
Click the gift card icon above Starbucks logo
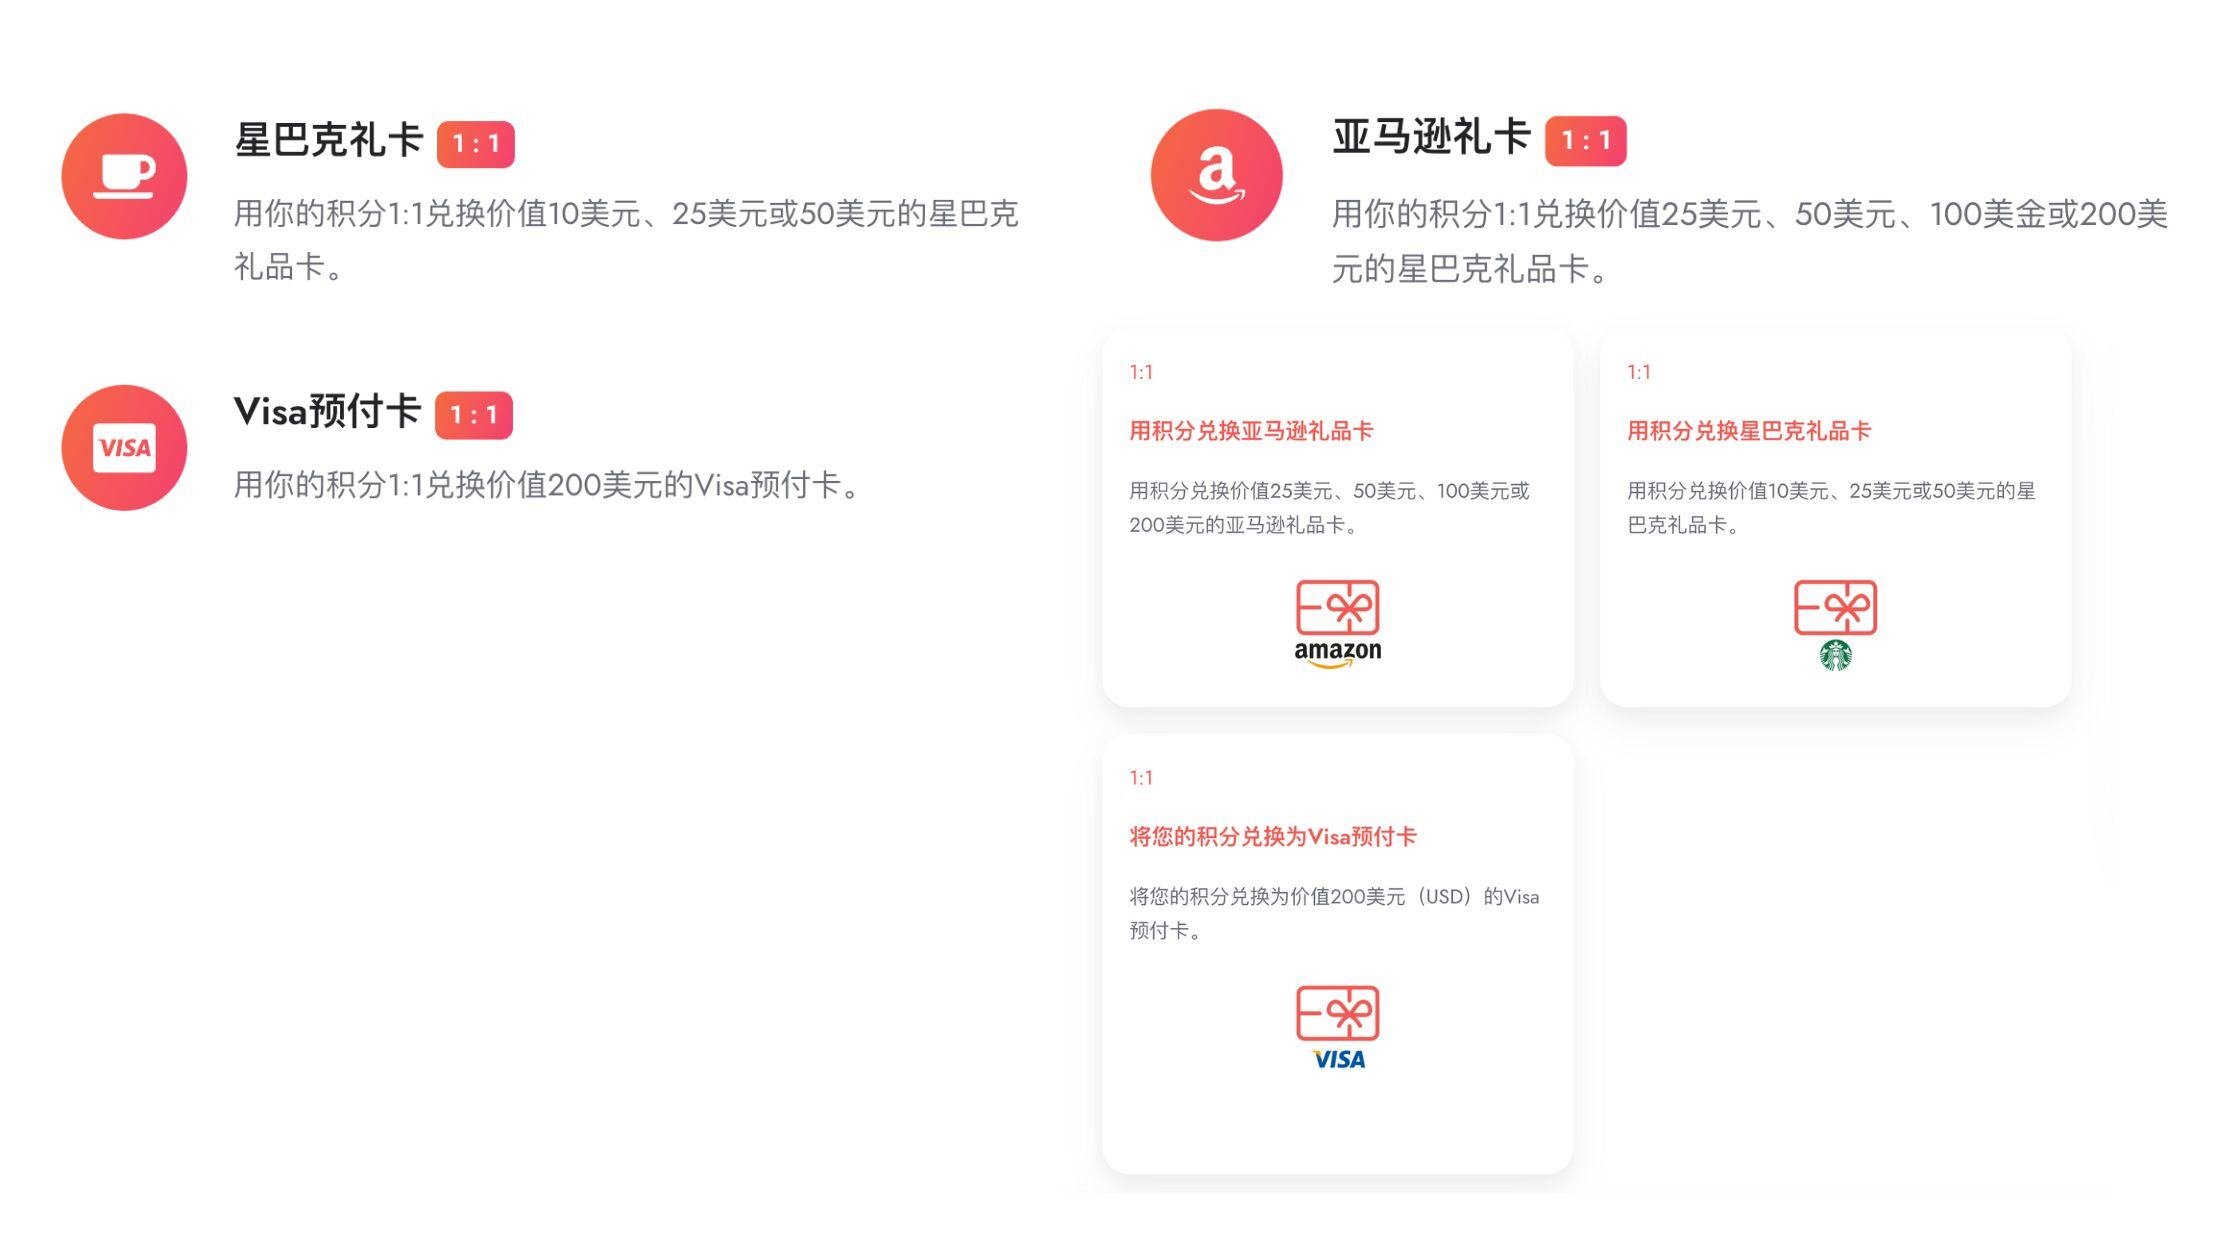coord(1835,607)
